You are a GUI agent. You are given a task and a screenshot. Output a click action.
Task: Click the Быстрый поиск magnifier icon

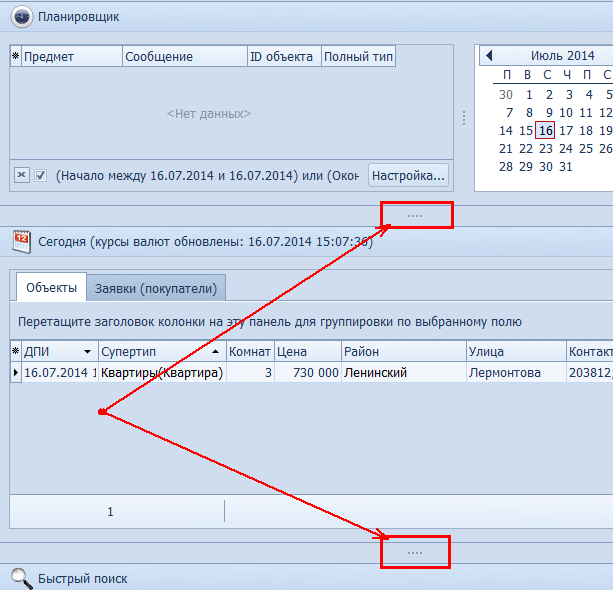click(x=21, y=578)
